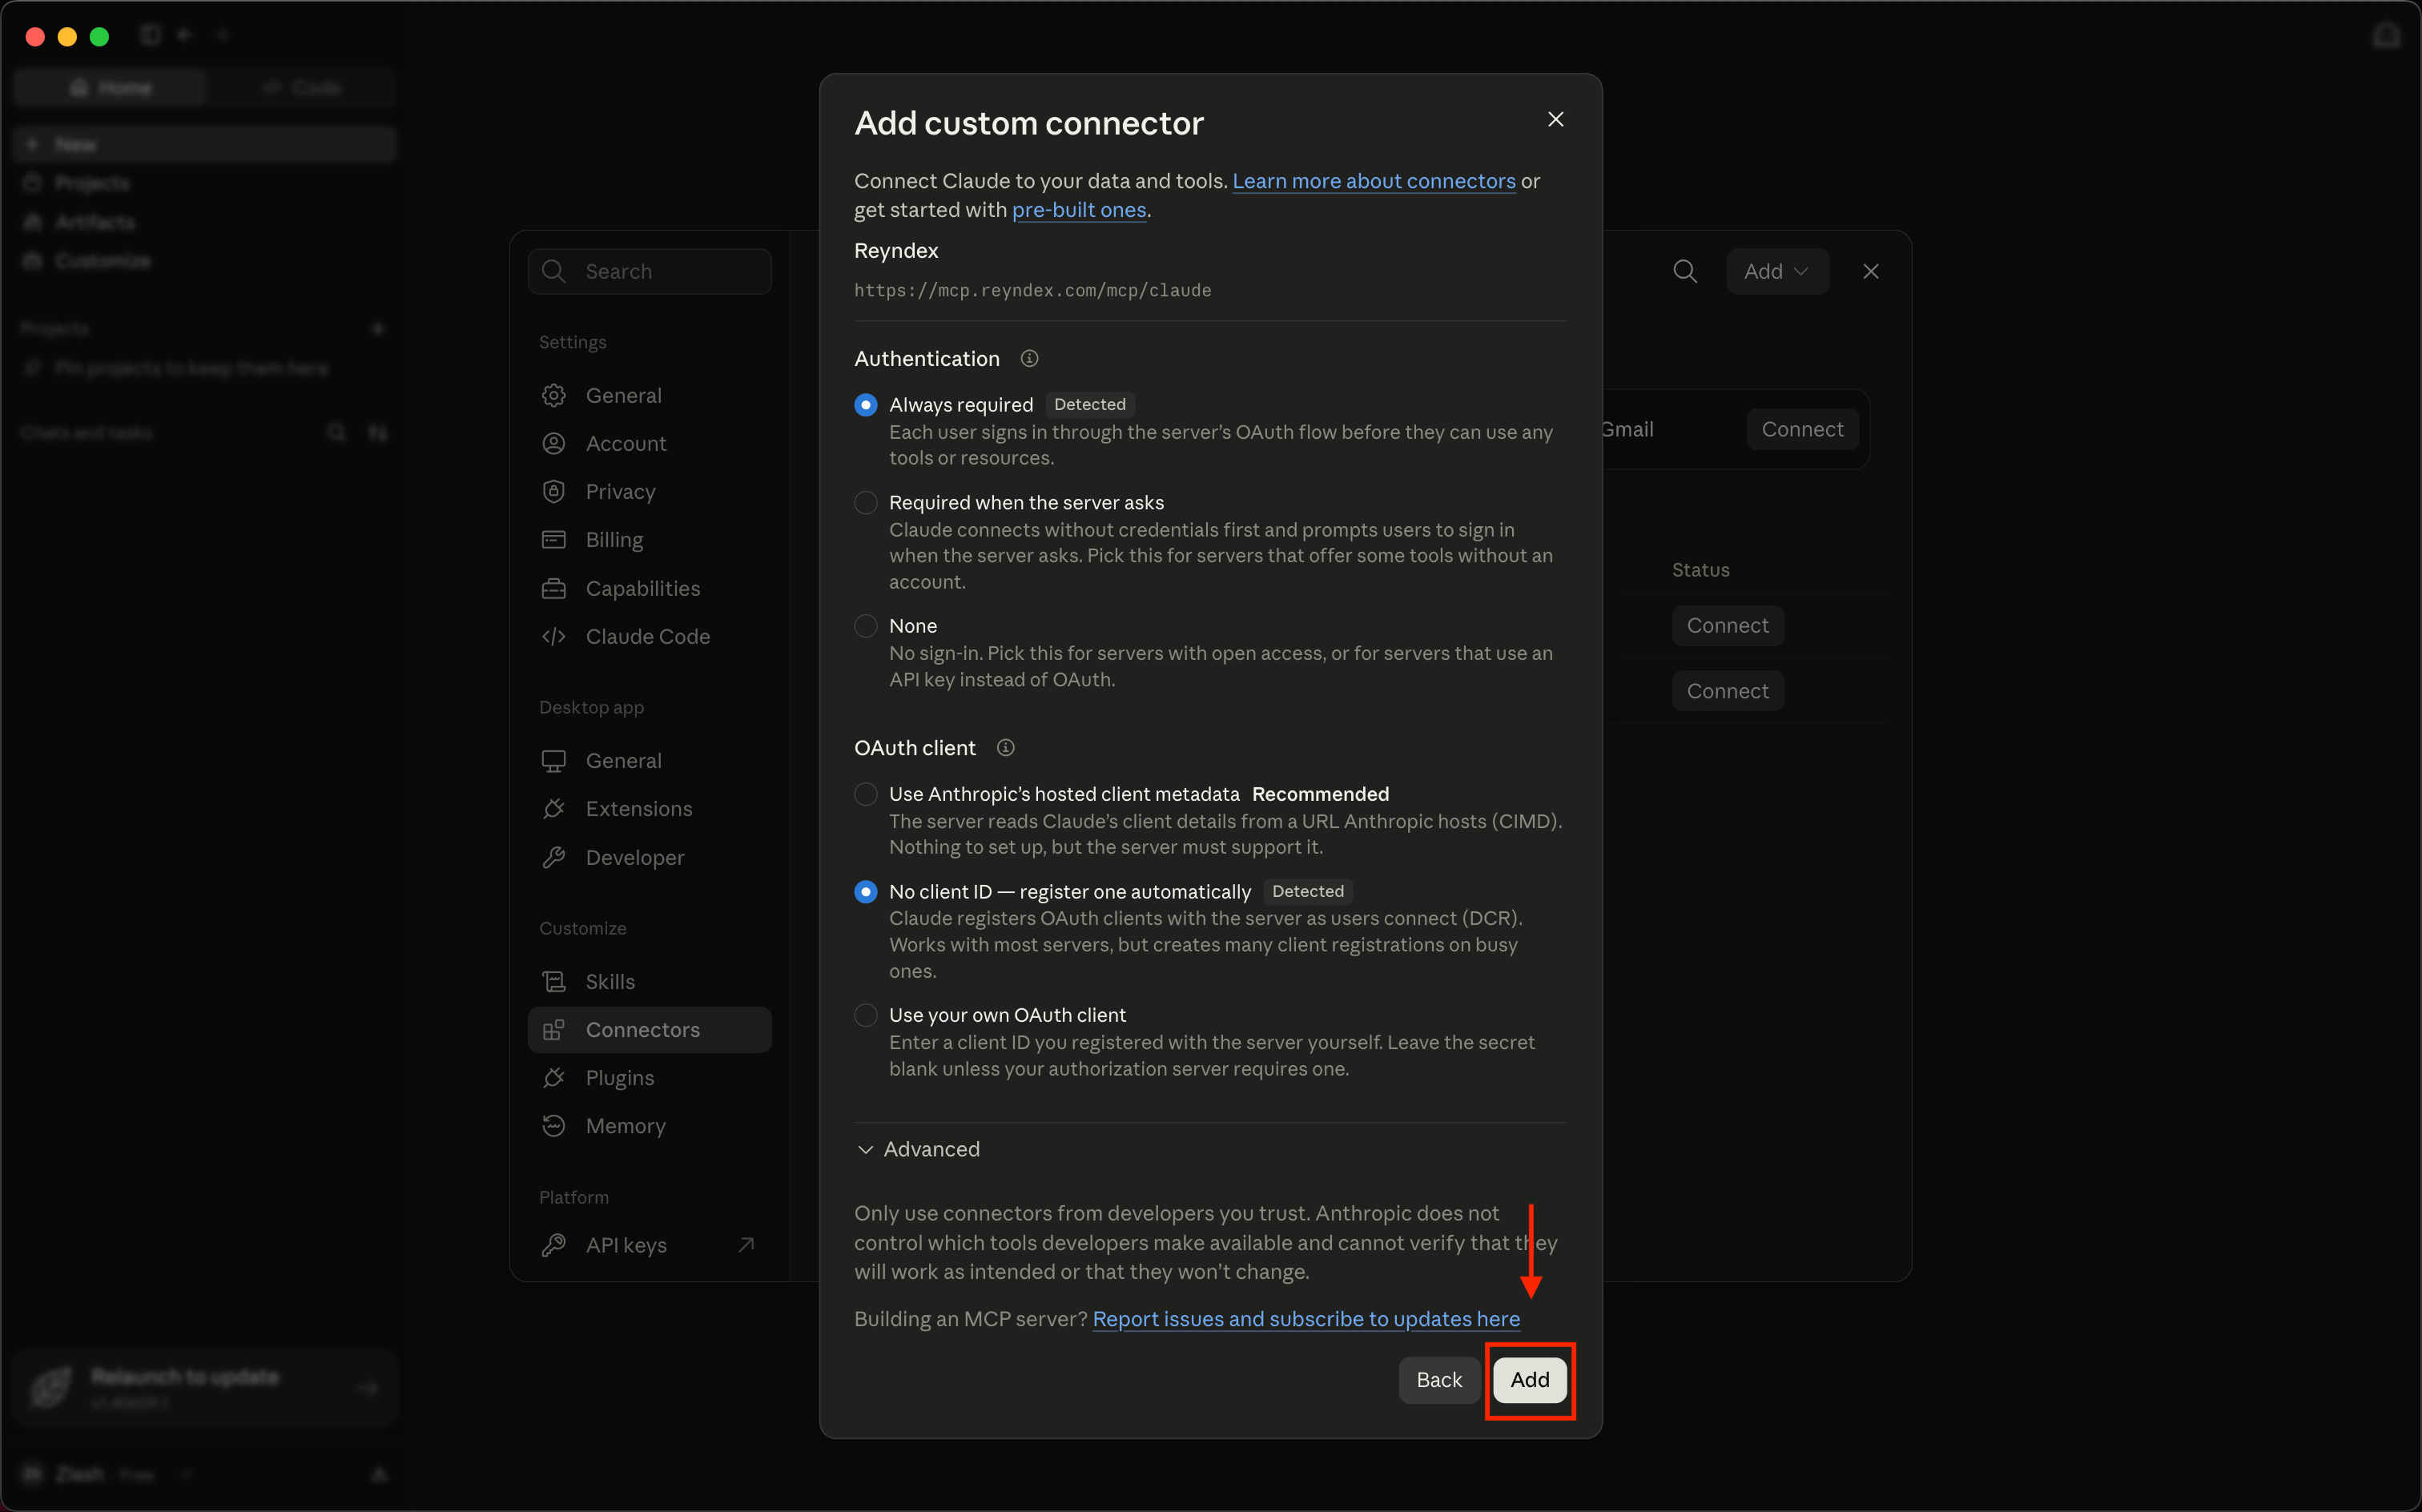Open Skills settings
This screenshot has width=2422, height=1512.
click(650, 982)
